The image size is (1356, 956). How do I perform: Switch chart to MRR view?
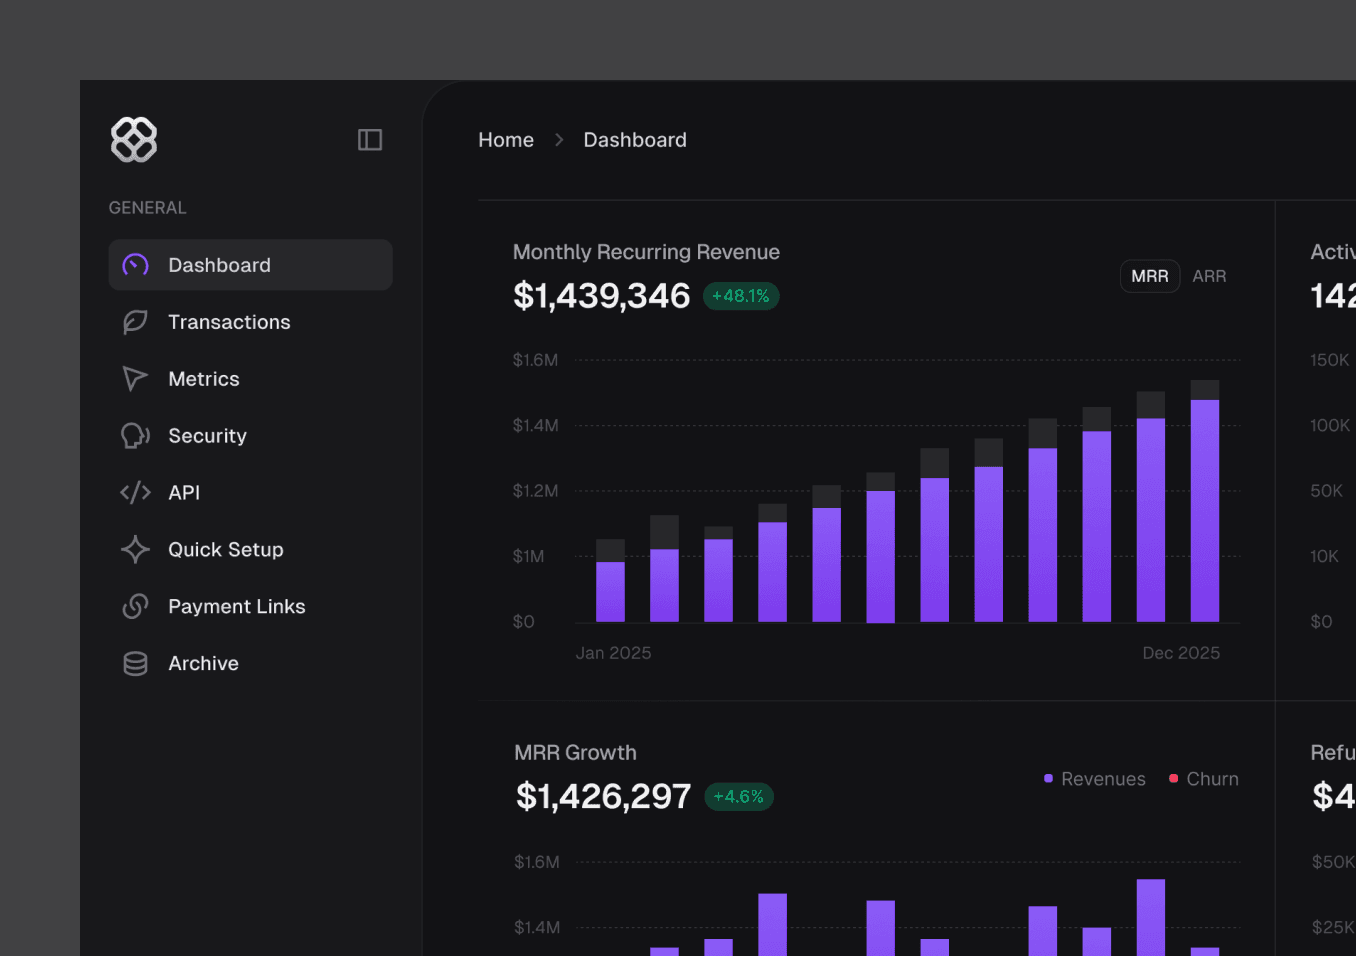(1150, 276)
